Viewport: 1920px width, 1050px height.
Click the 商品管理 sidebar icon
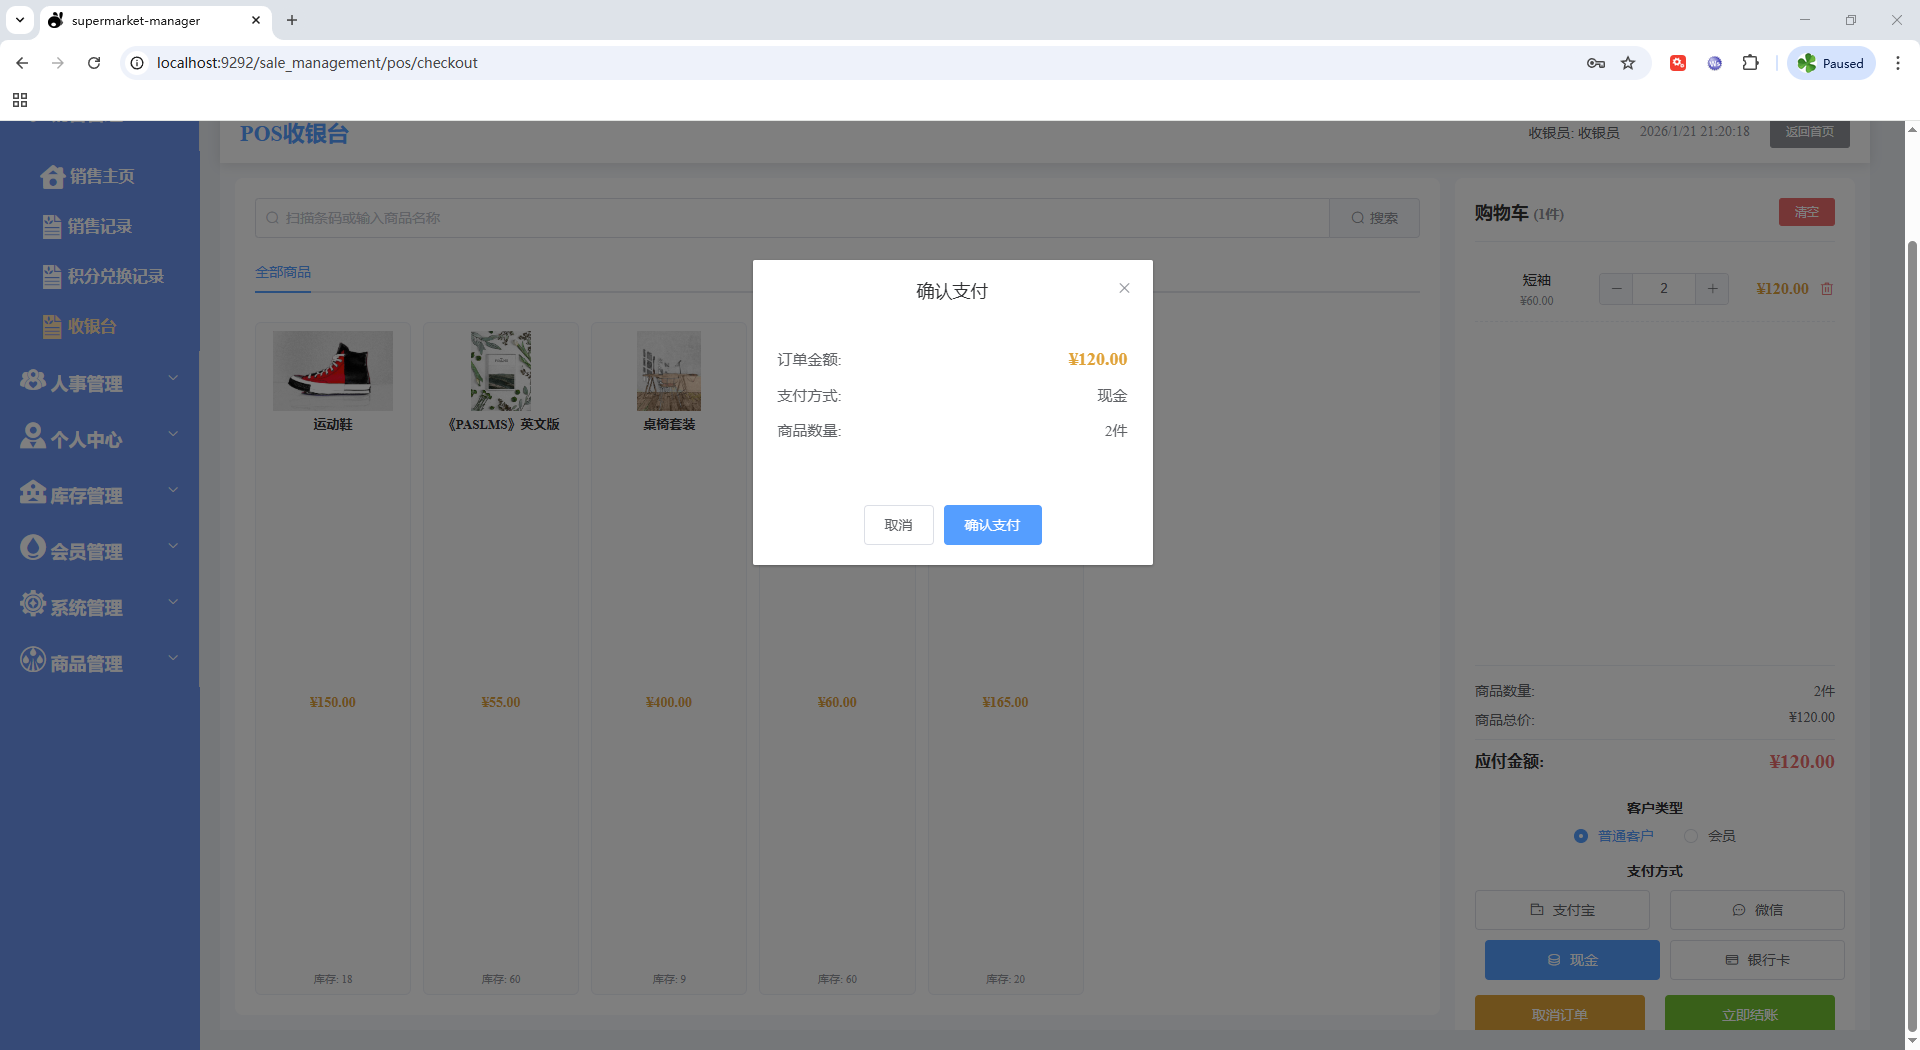coord(33,660)
